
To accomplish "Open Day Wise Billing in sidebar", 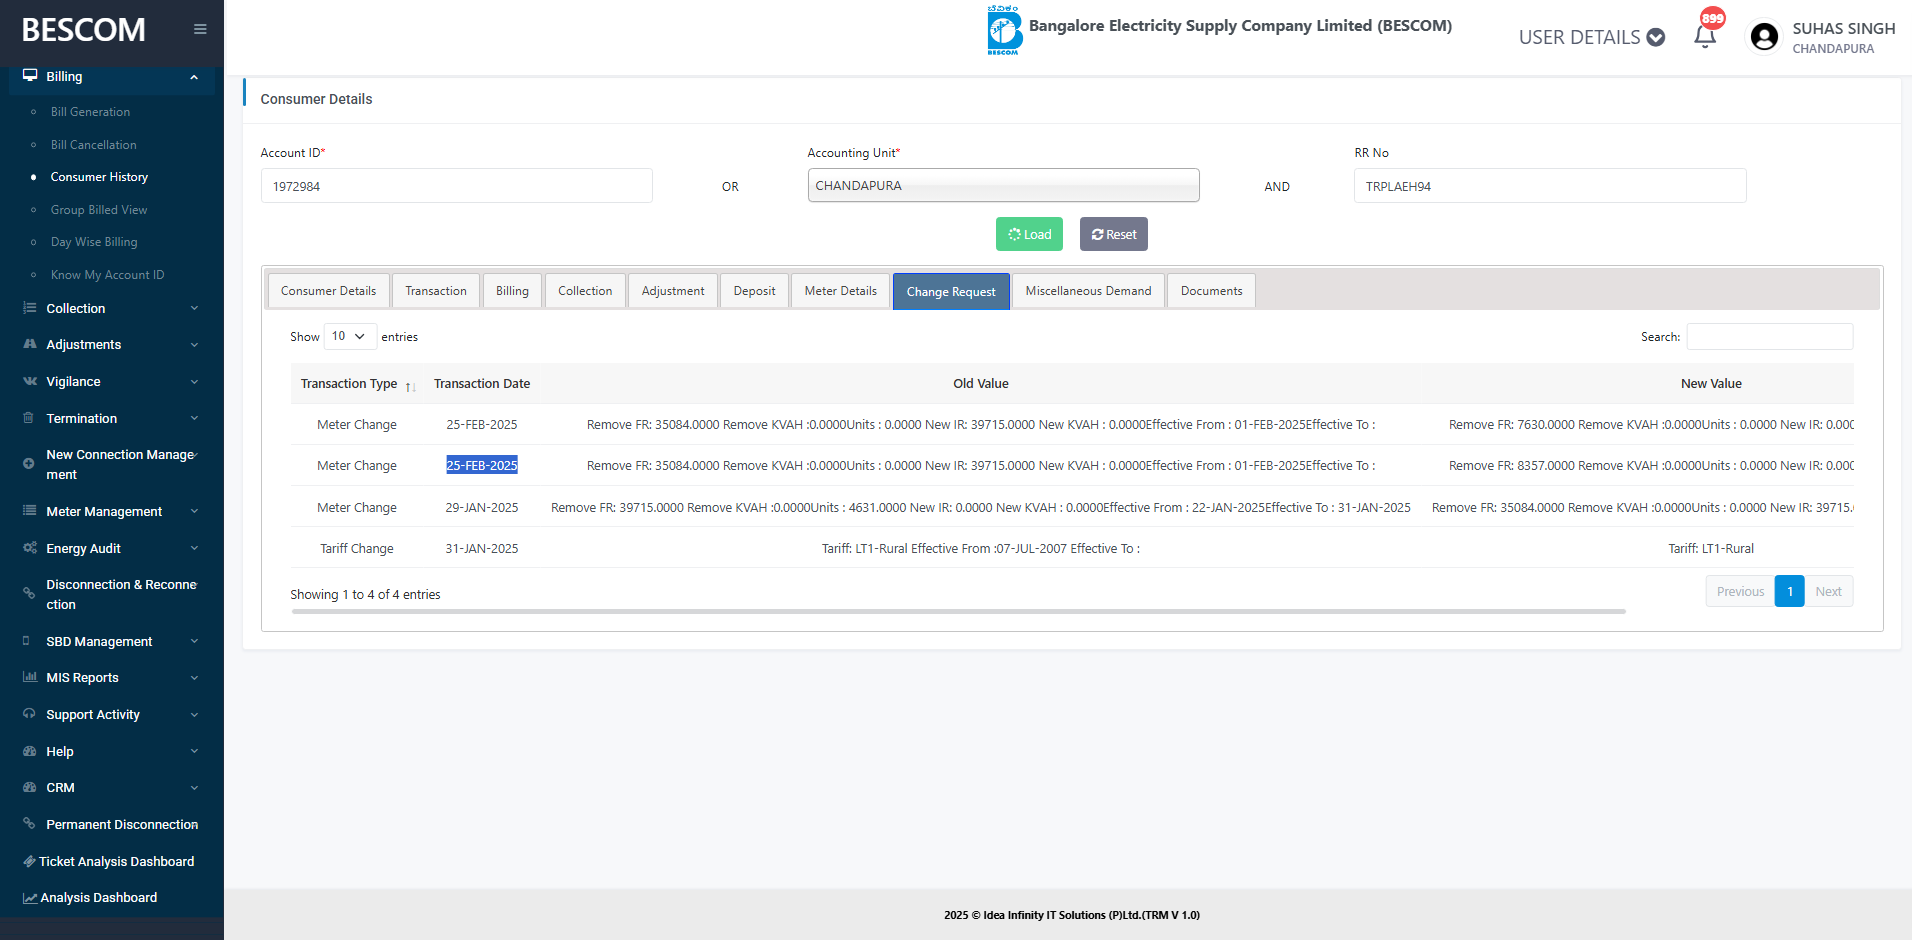I will (94, 242).
